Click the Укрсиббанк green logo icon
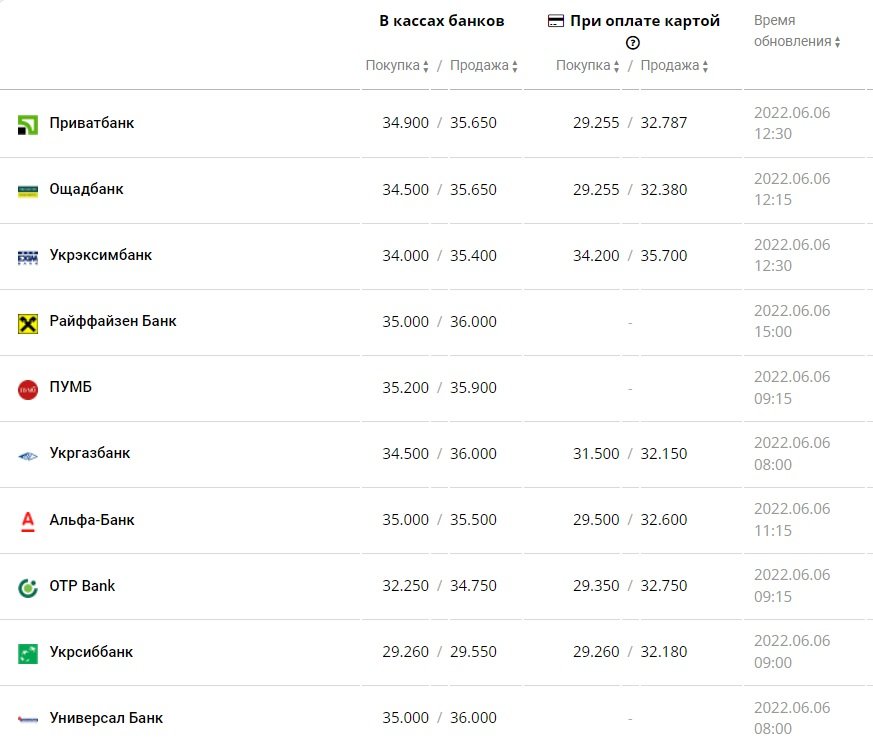This screenshot has width=873, height=750. 28,654
